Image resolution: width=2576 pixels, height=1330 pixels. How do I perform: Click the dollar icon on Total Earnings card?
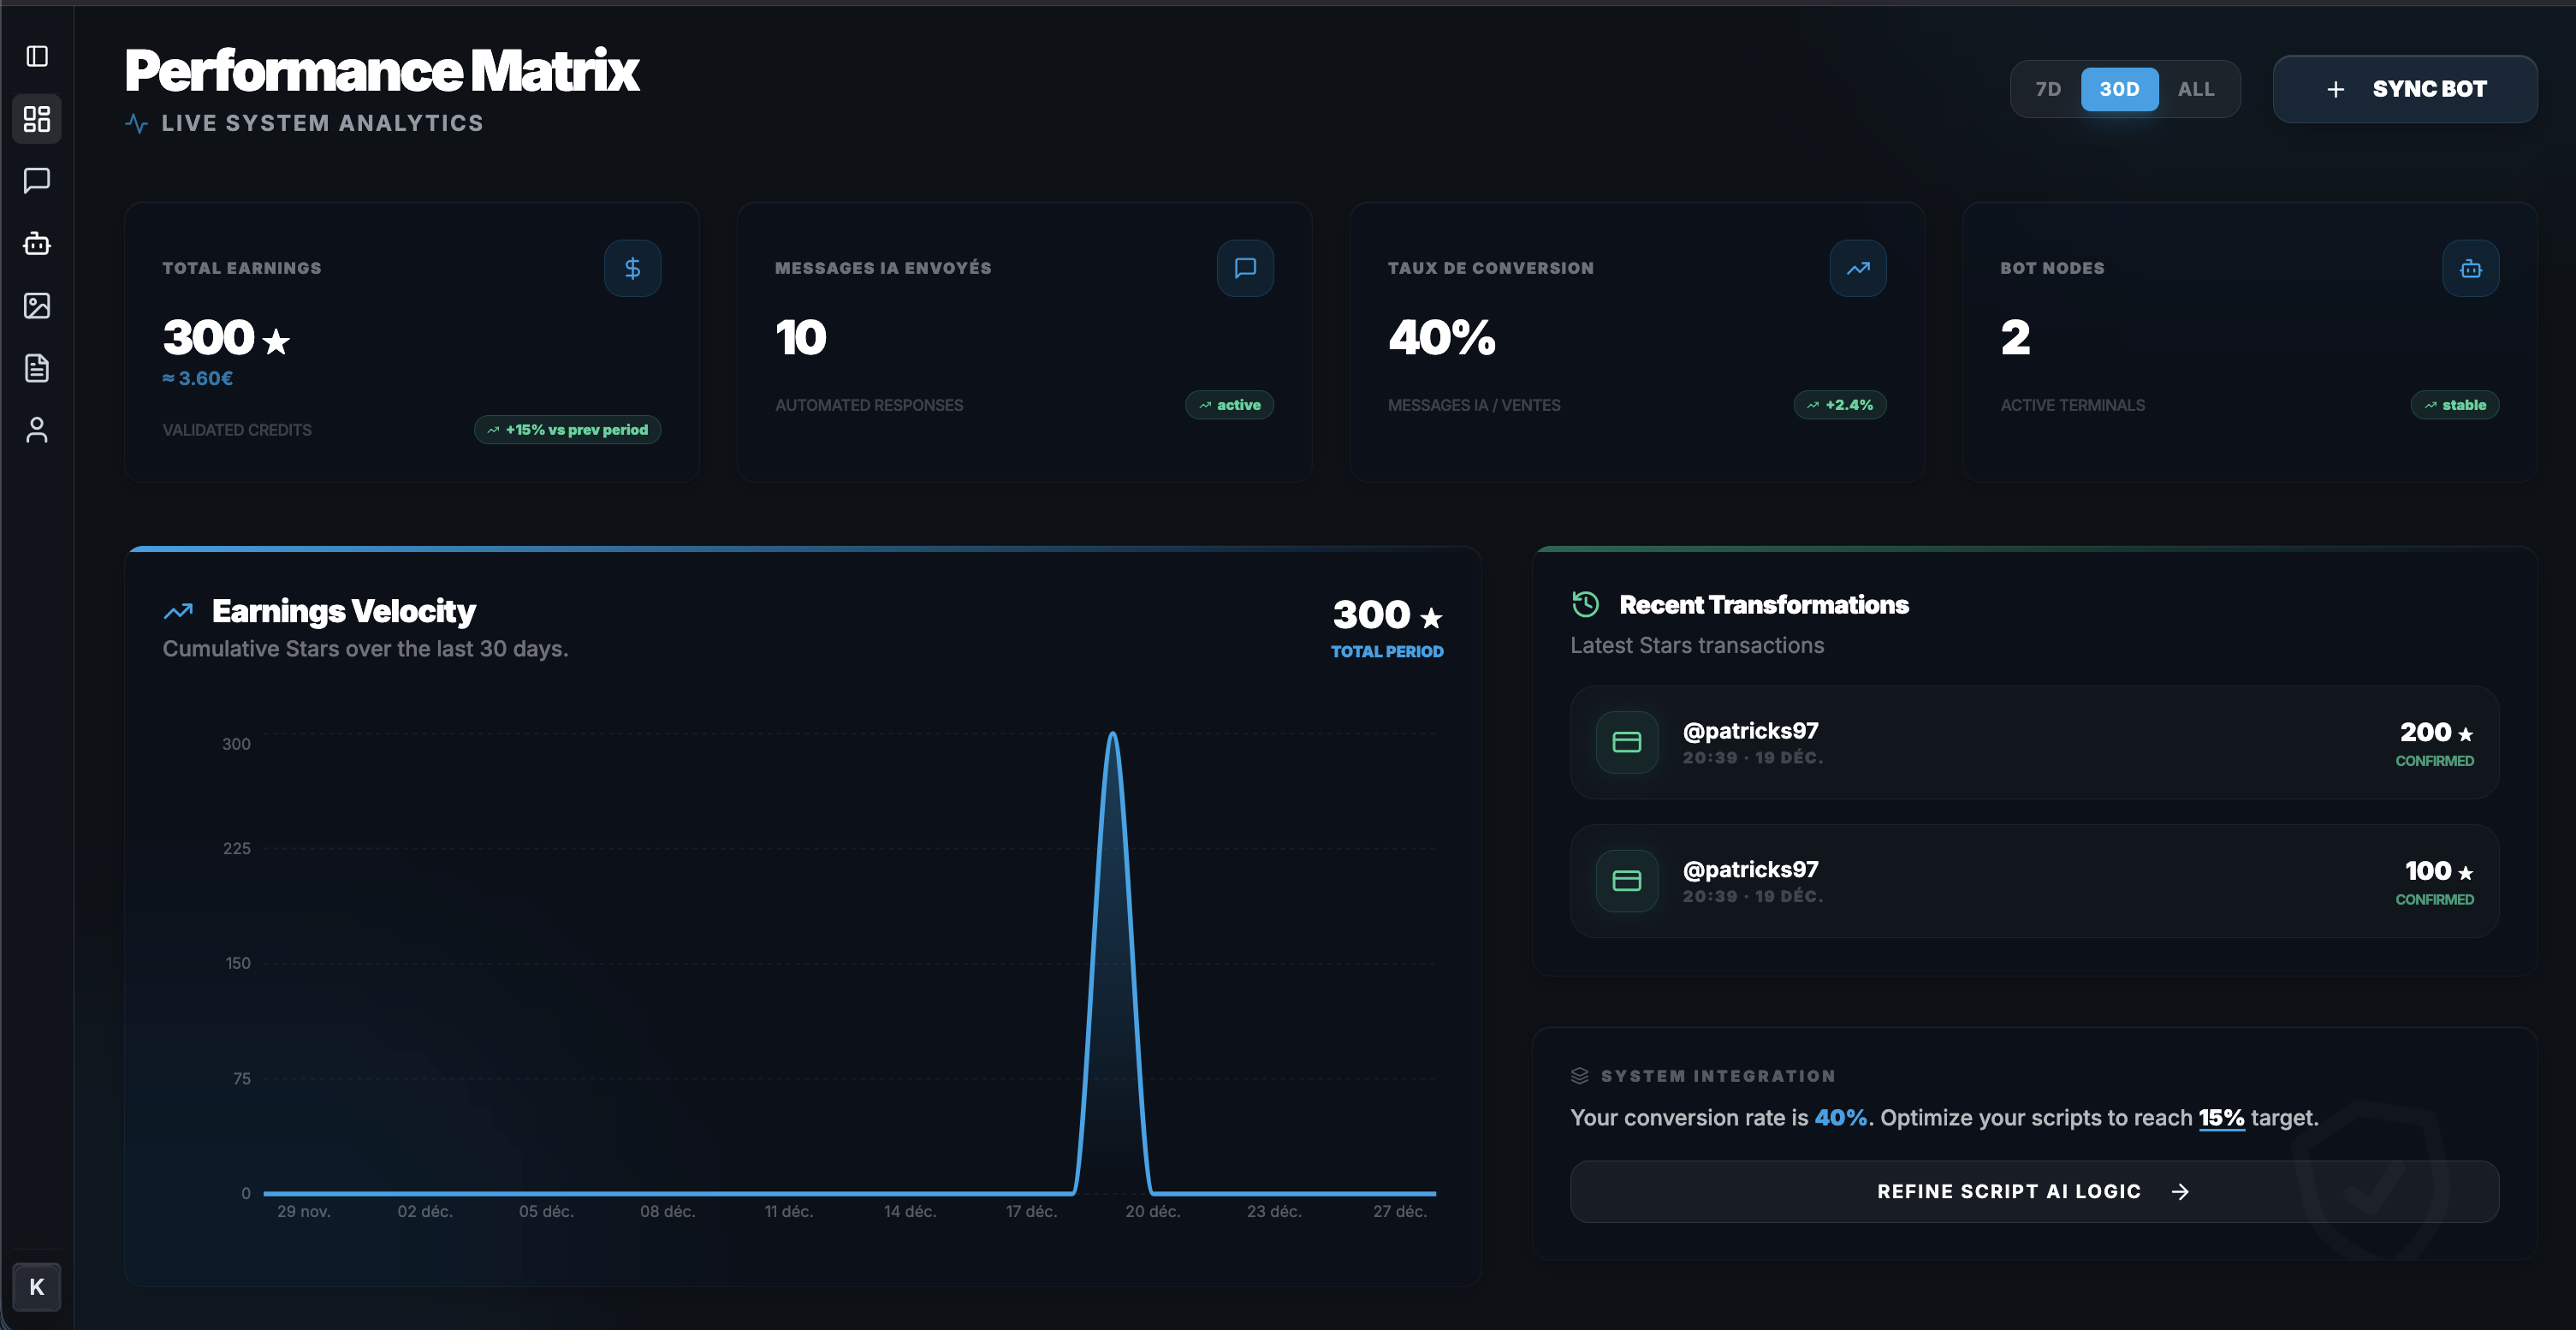(632, 268)
